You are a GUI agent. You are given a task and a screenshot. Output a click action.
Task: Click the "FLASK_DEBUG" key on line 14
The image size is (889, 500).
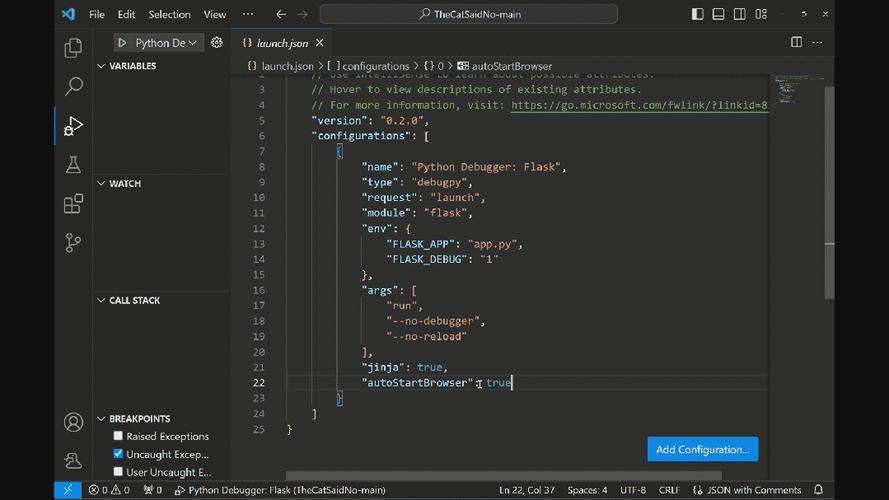click(x=427, y=259)
